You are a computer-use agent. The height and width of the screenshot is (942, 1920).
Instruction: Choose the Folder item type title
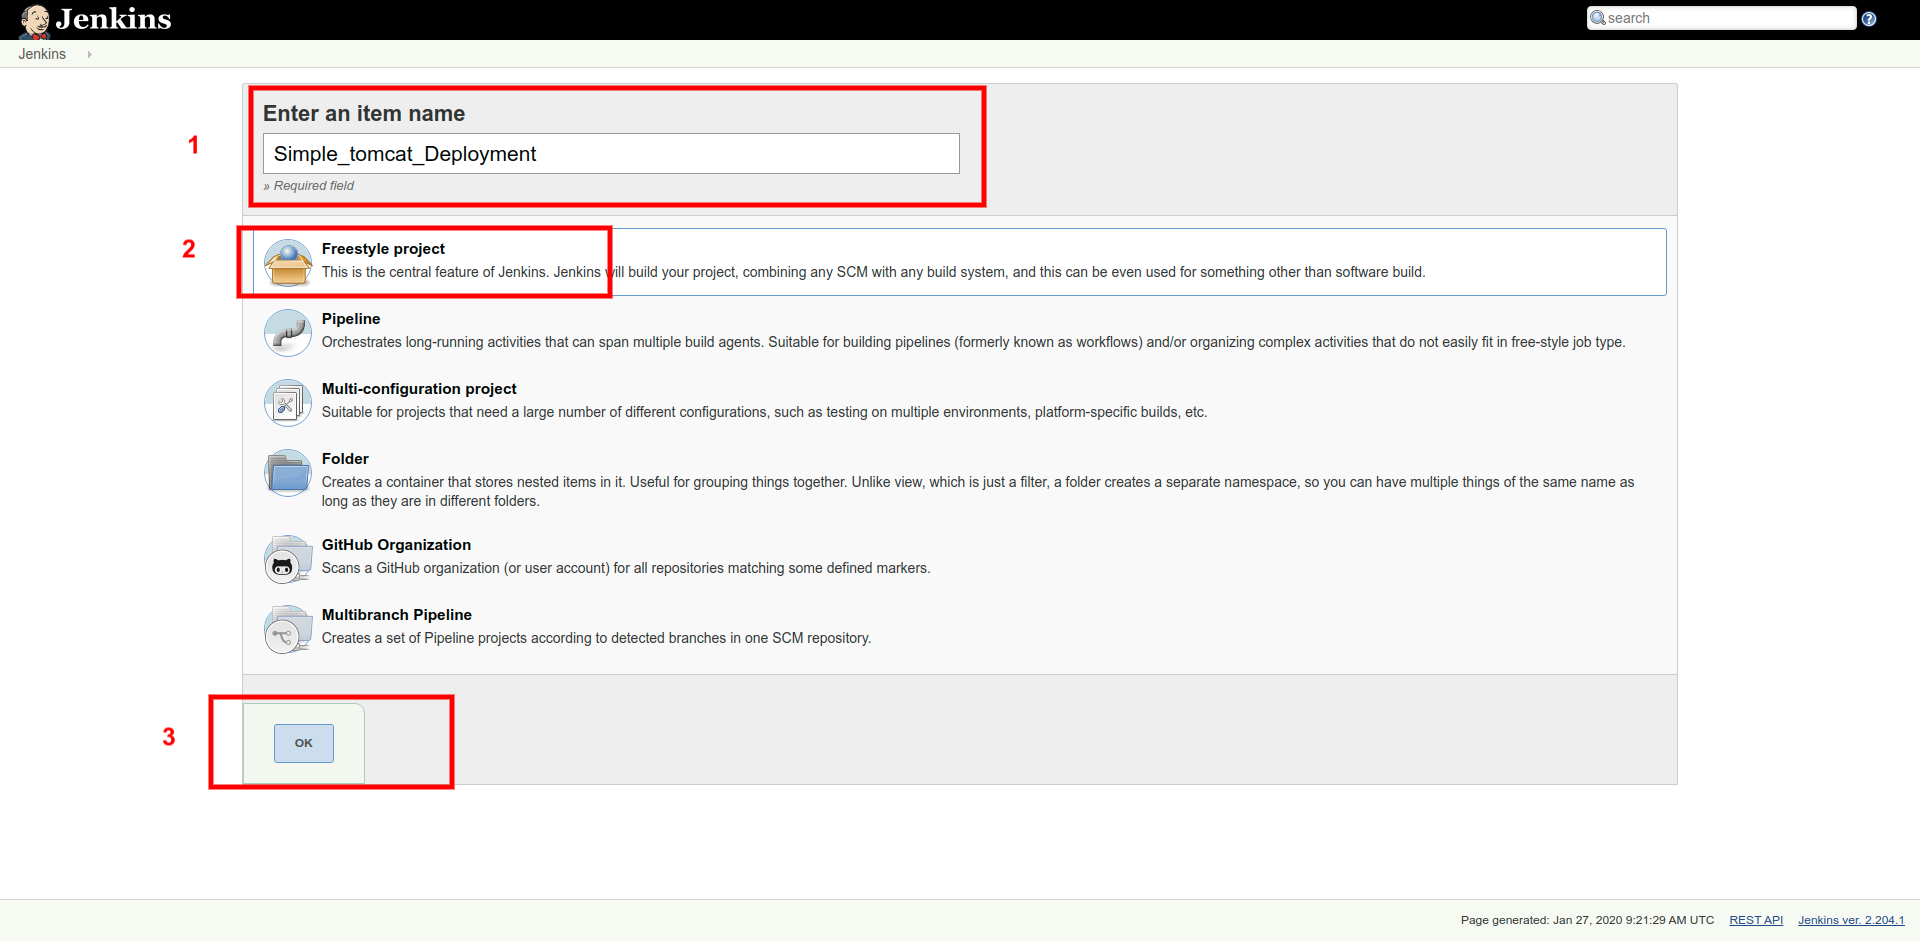(x=345, y=459)
